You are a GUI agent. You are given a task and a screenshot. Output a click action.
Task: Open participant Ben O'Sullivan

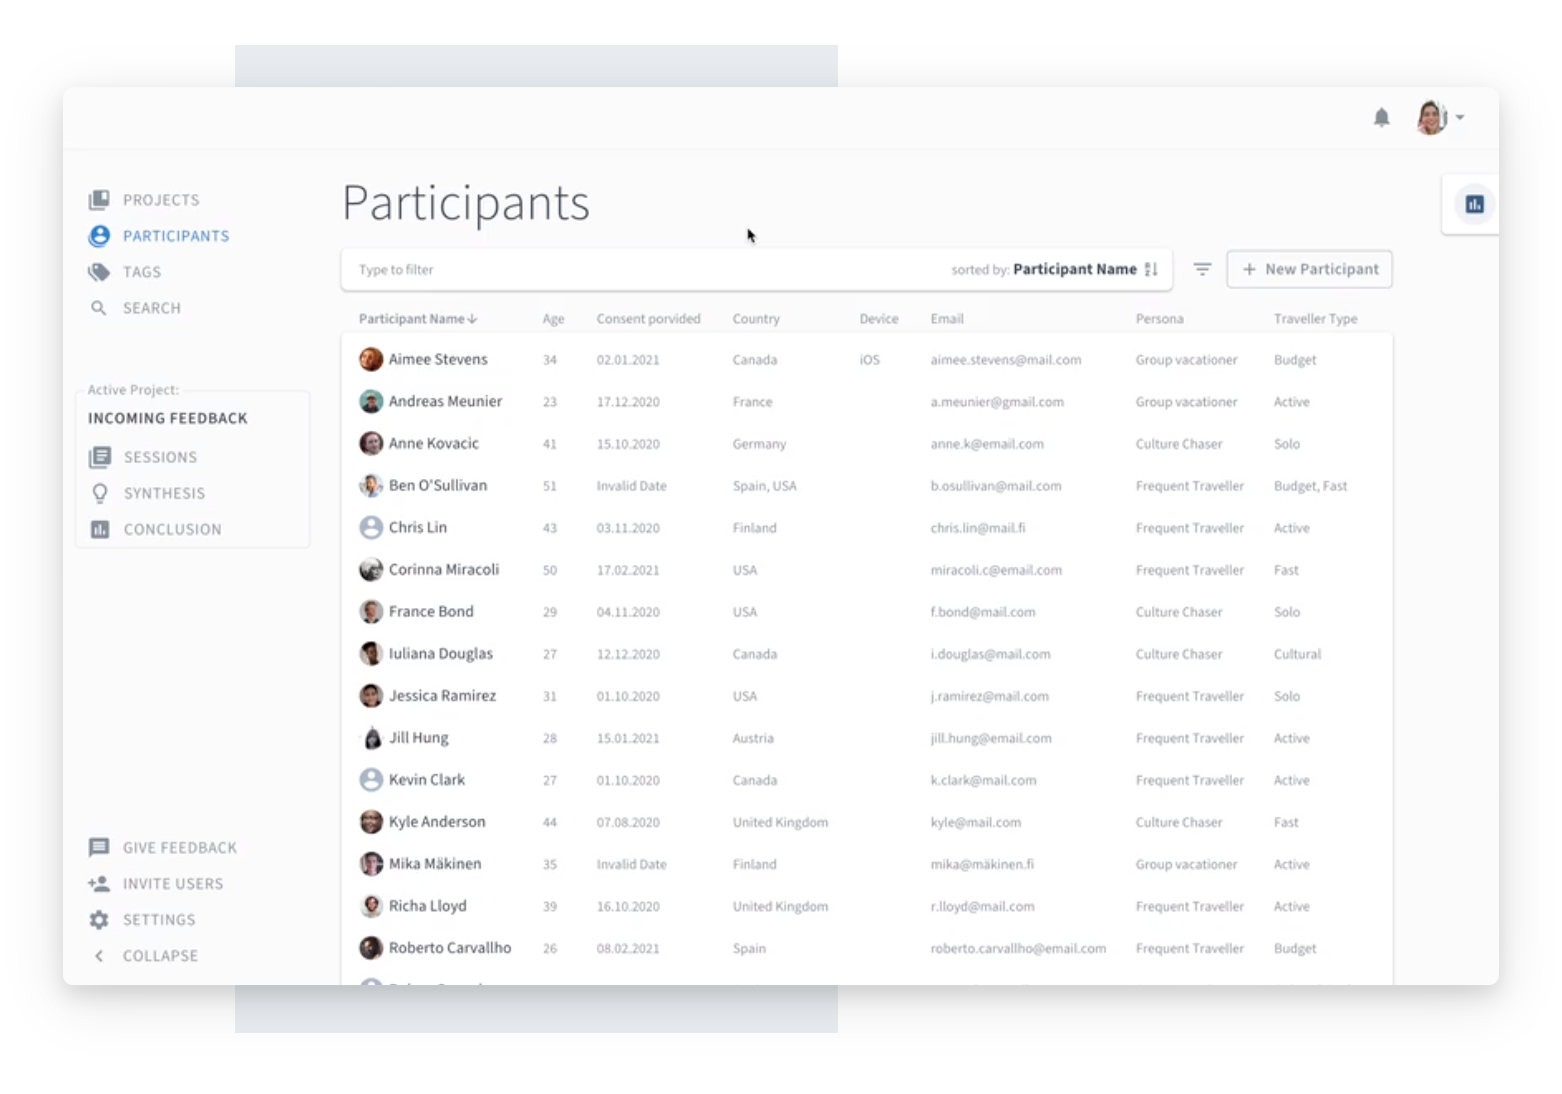click(438, 485)
